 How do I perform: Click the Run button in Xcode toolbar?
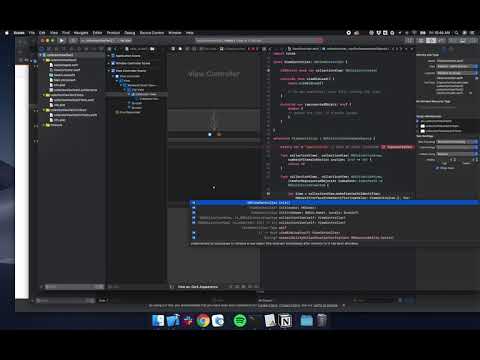click(62, 40)
